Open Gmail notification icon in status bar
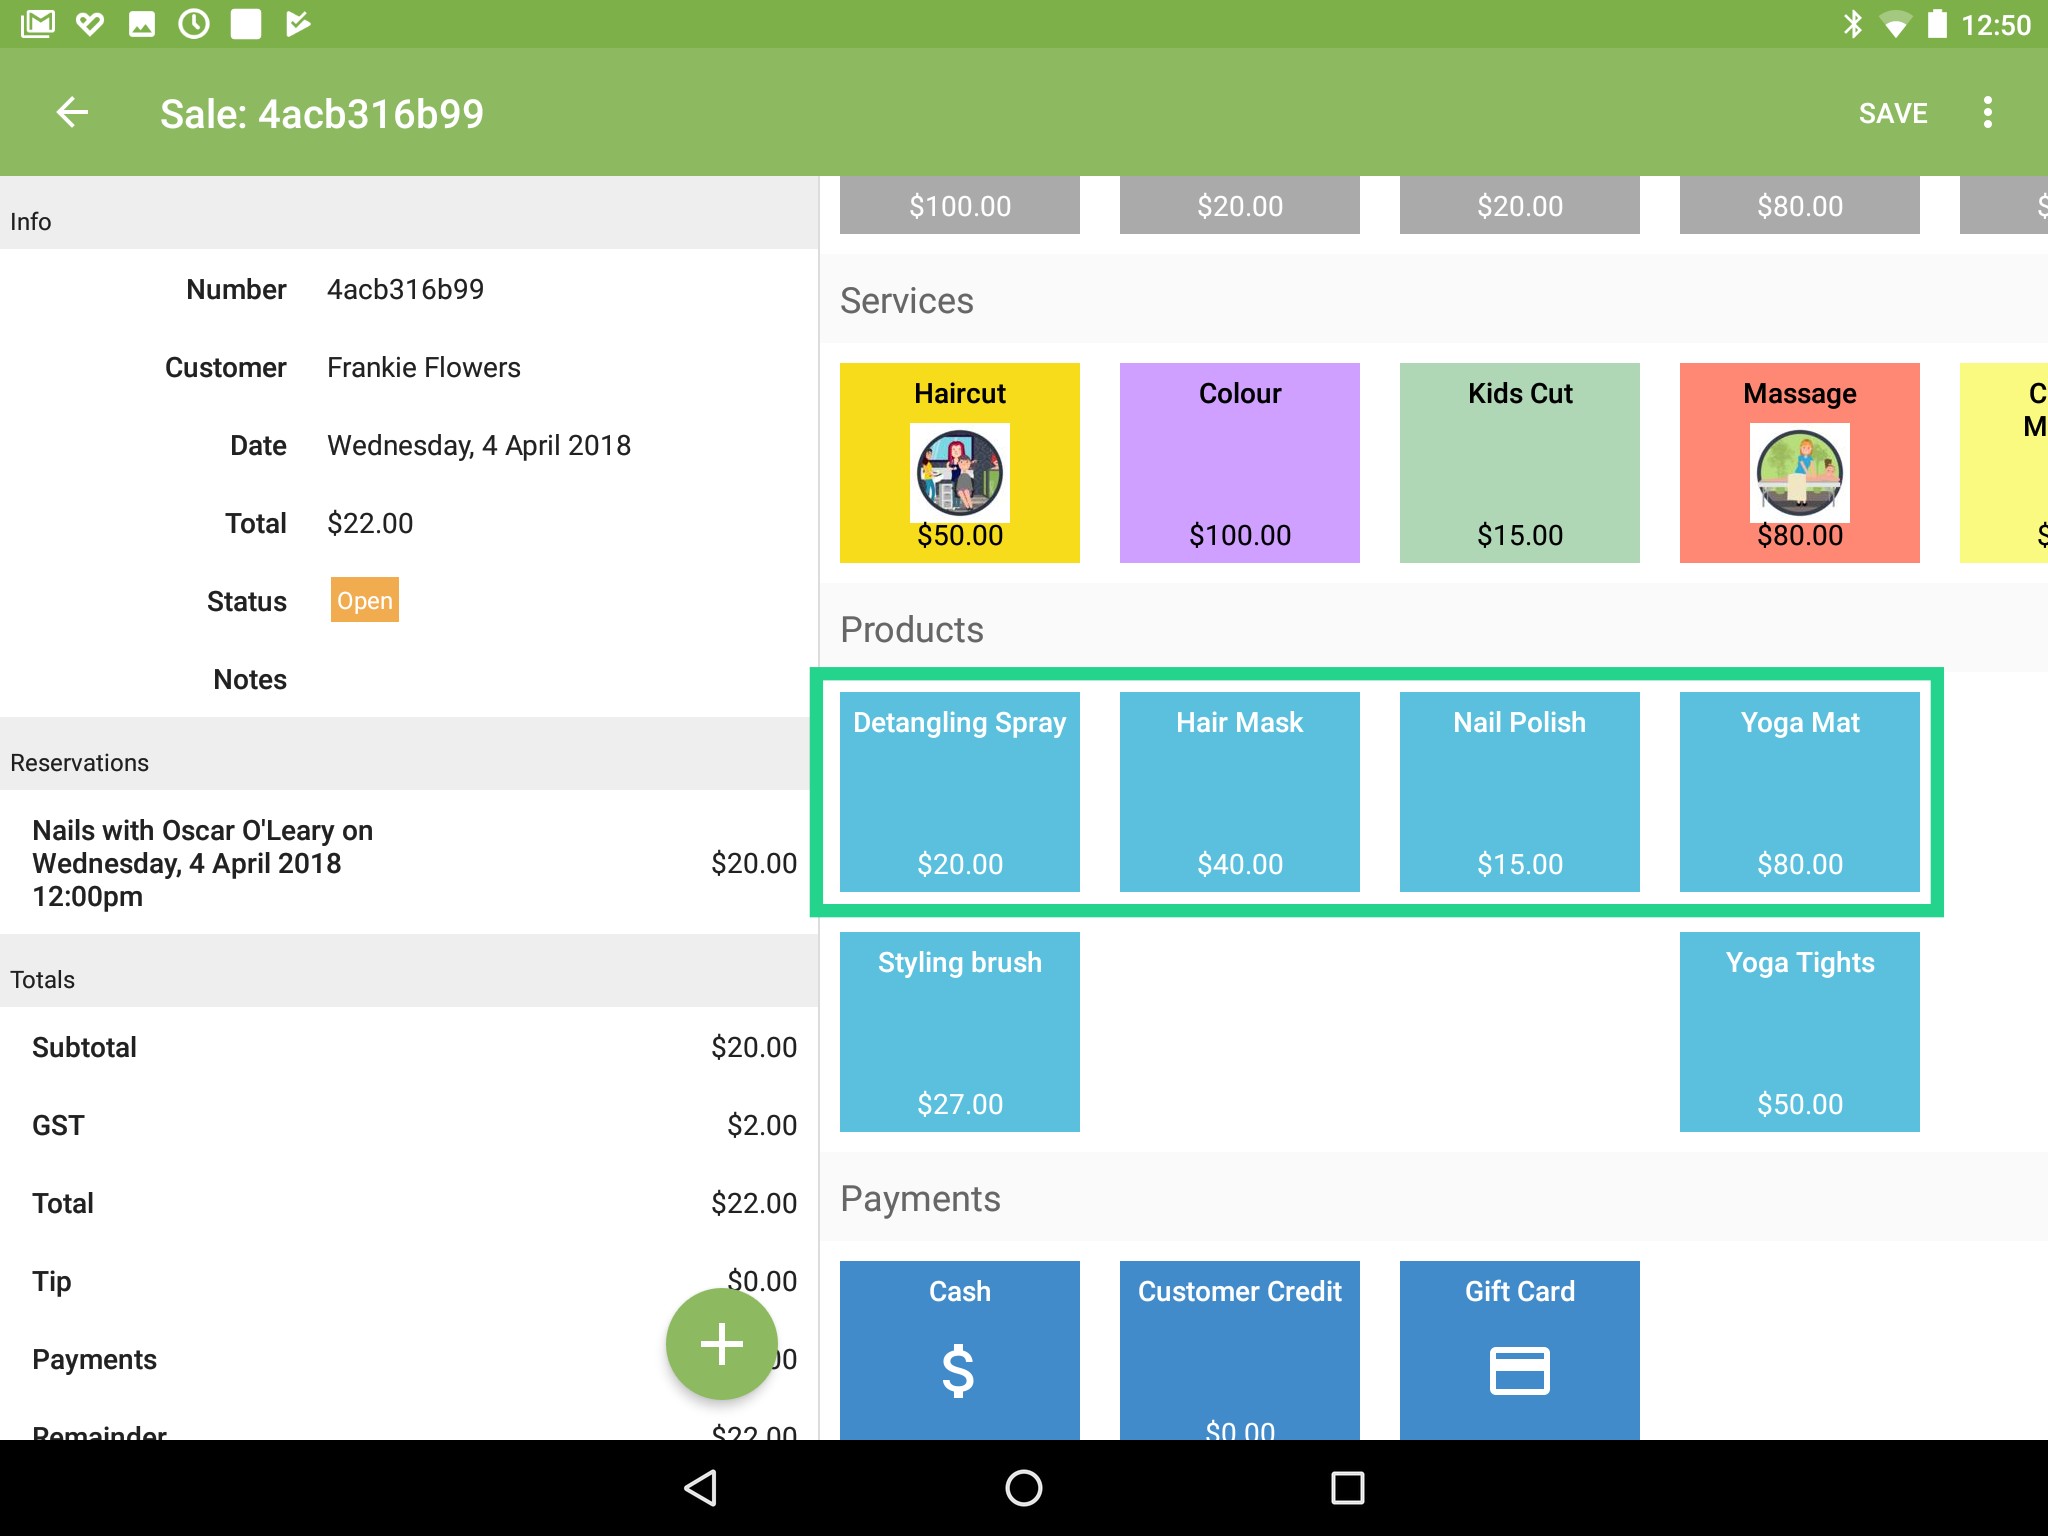Image resolution: width=2048 pixels, height=1536 pixels. pyautogui.click(x=38, y=23)
